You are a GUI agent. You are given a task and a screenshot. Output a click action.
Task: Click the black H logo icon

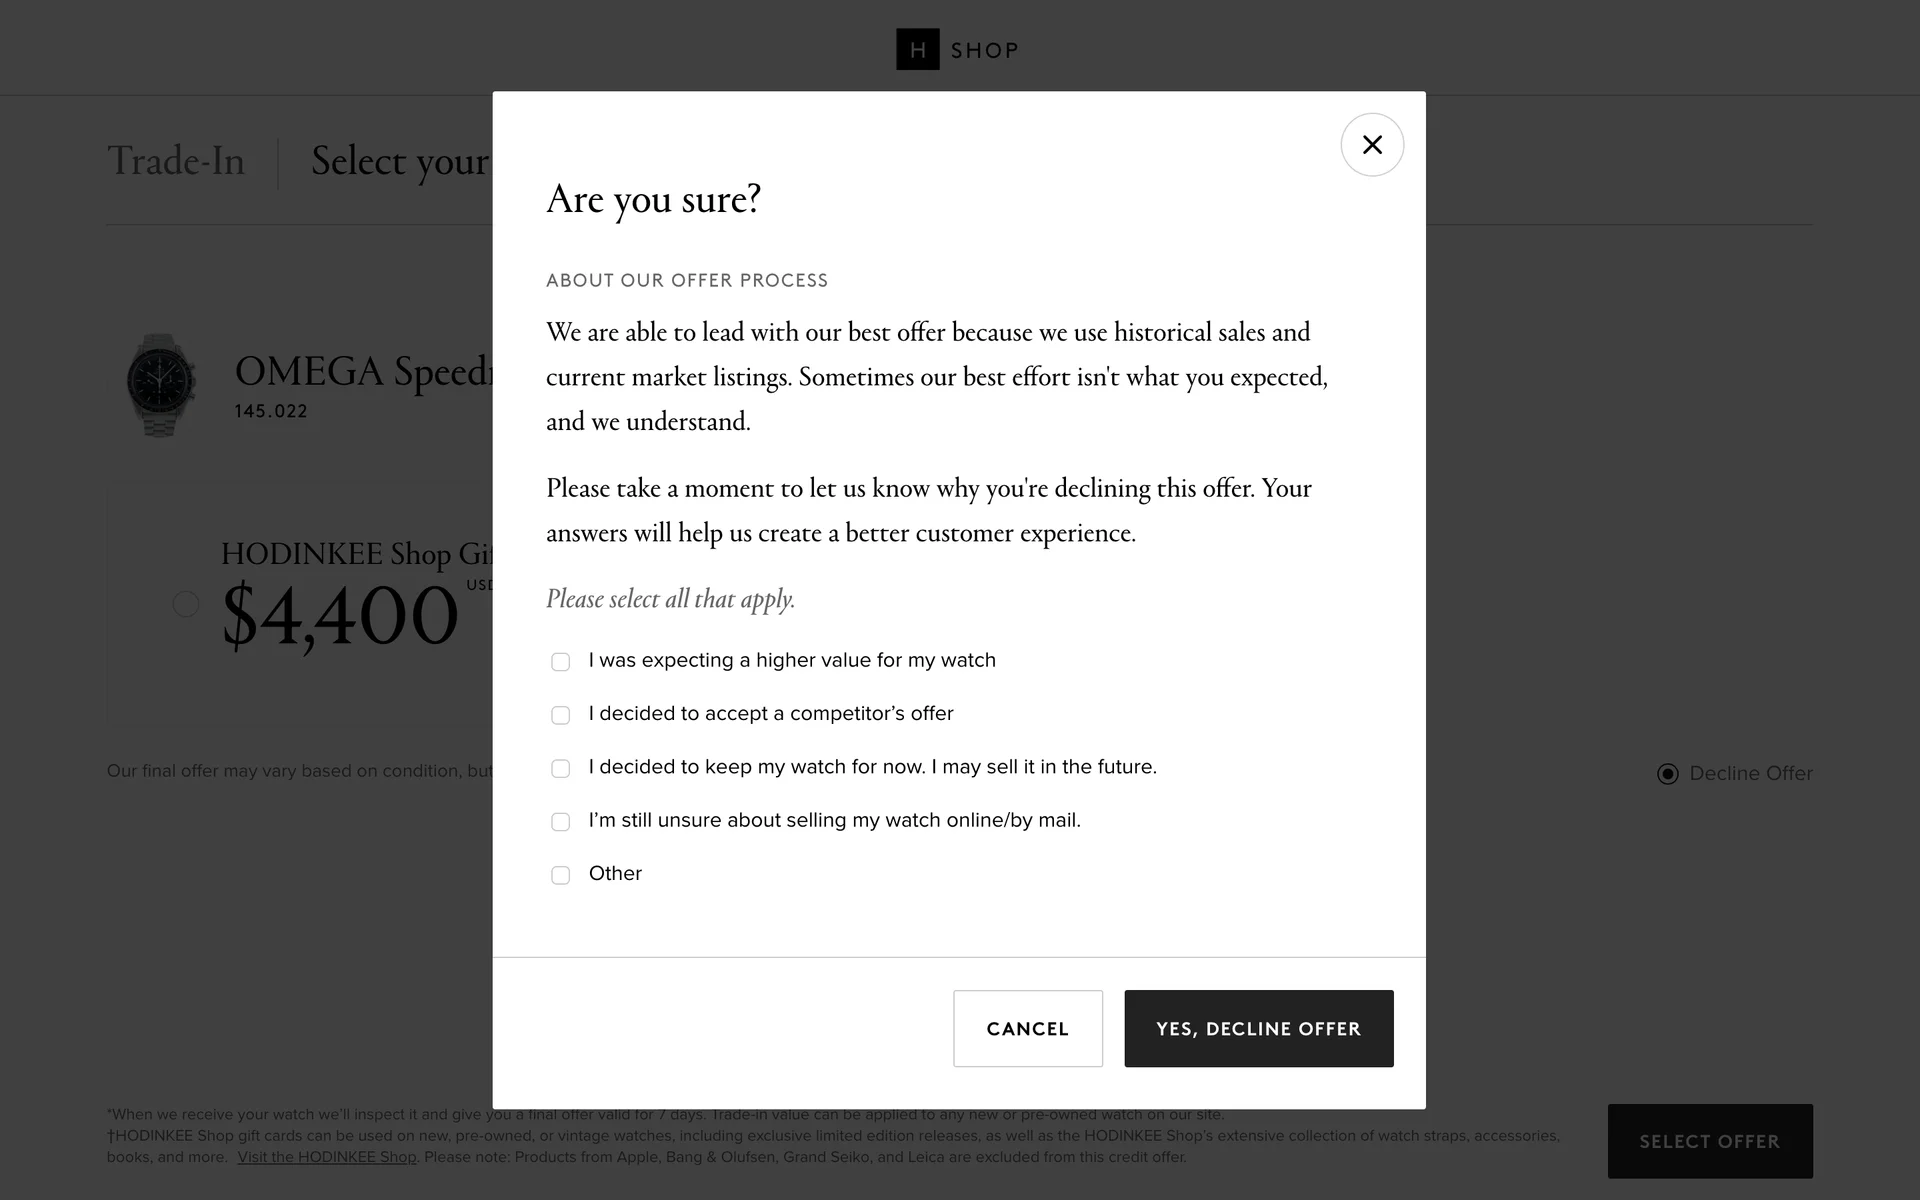(917, 50)
